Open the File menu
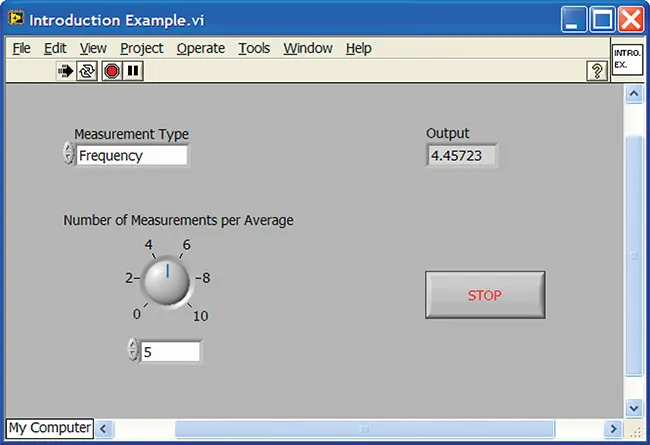 (22, 48)
